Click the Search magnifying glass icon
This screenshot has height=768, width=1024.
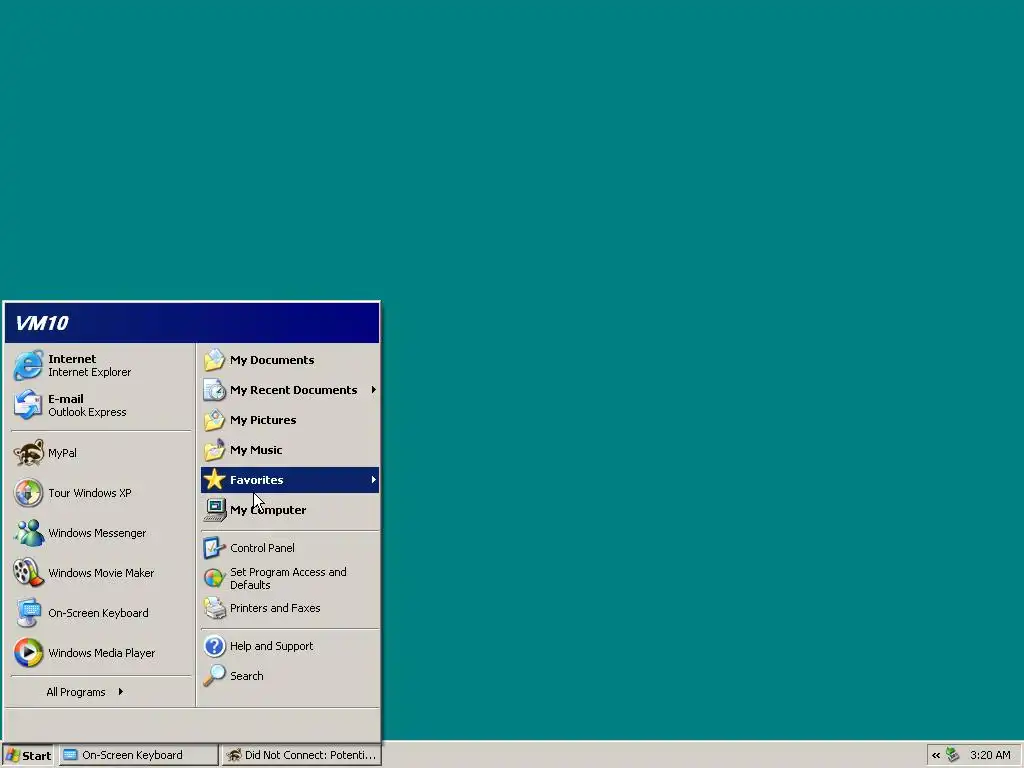click(214, 676)
